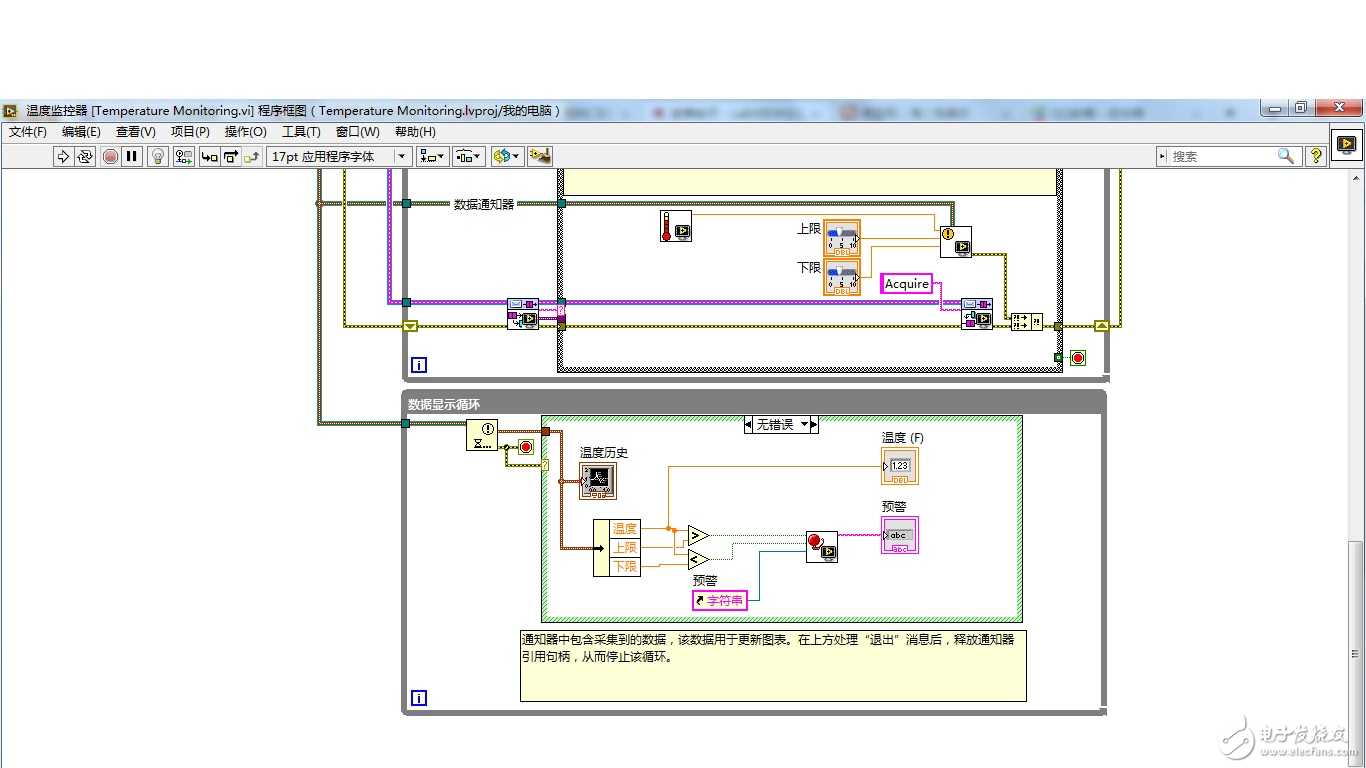
Task: Select the 下限 slider control terminal
Action: [842, 277]
